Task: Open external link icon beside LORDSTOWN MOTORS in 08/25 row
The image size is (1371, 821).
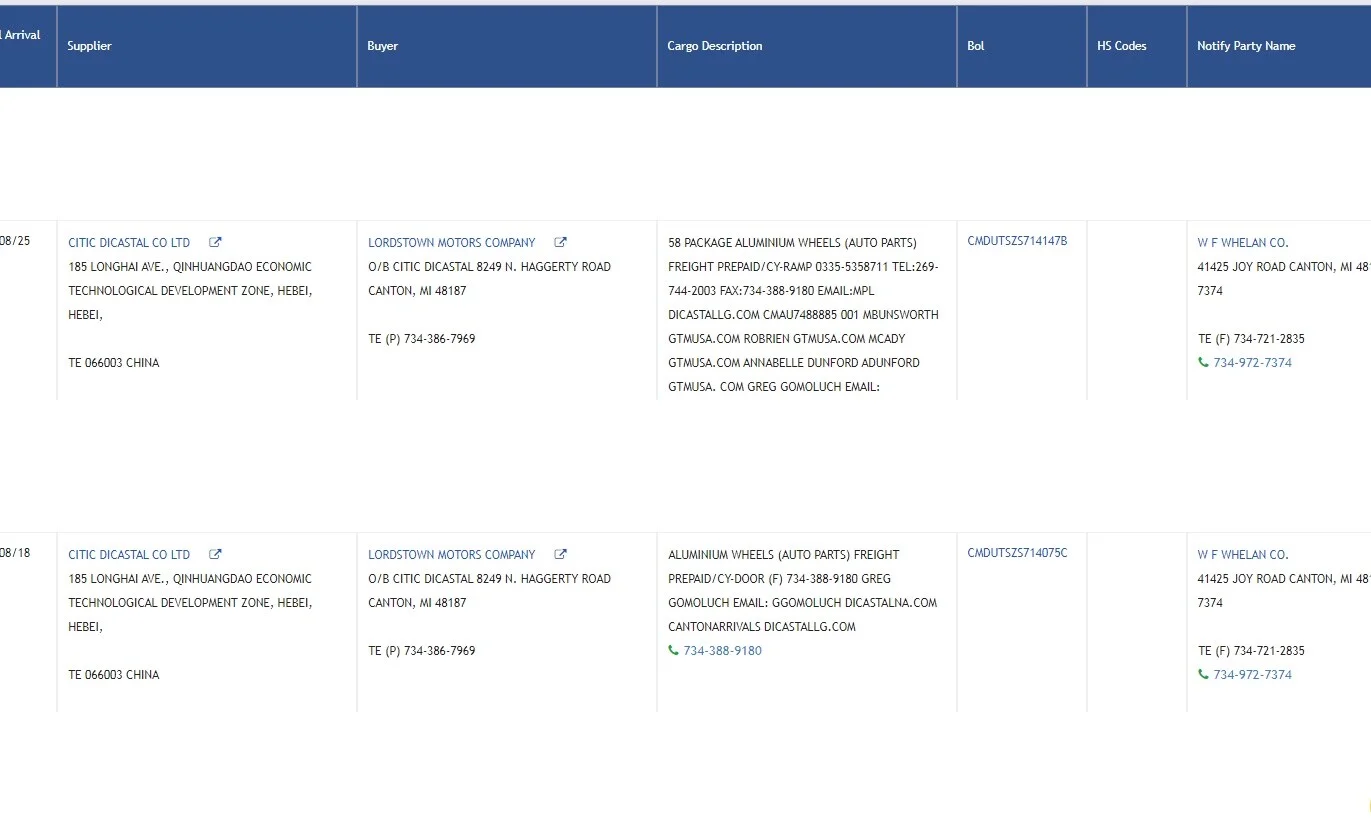Action: click(560, 242)
